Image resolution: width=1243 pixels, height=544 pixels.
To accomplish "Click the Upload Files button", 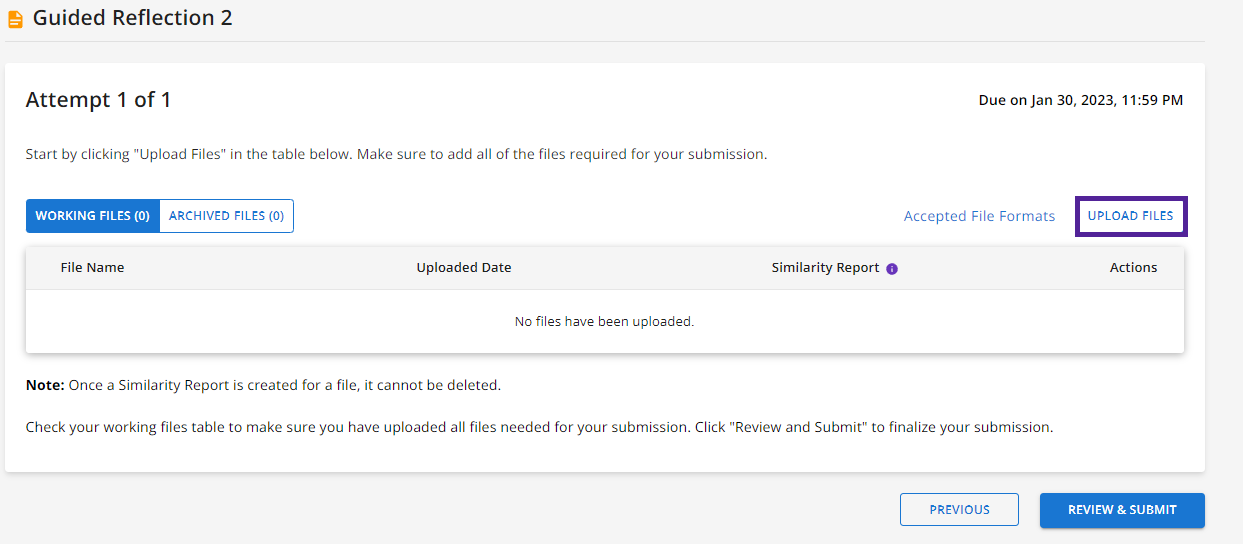I will pyautogui.click(x=1131, y=216).
